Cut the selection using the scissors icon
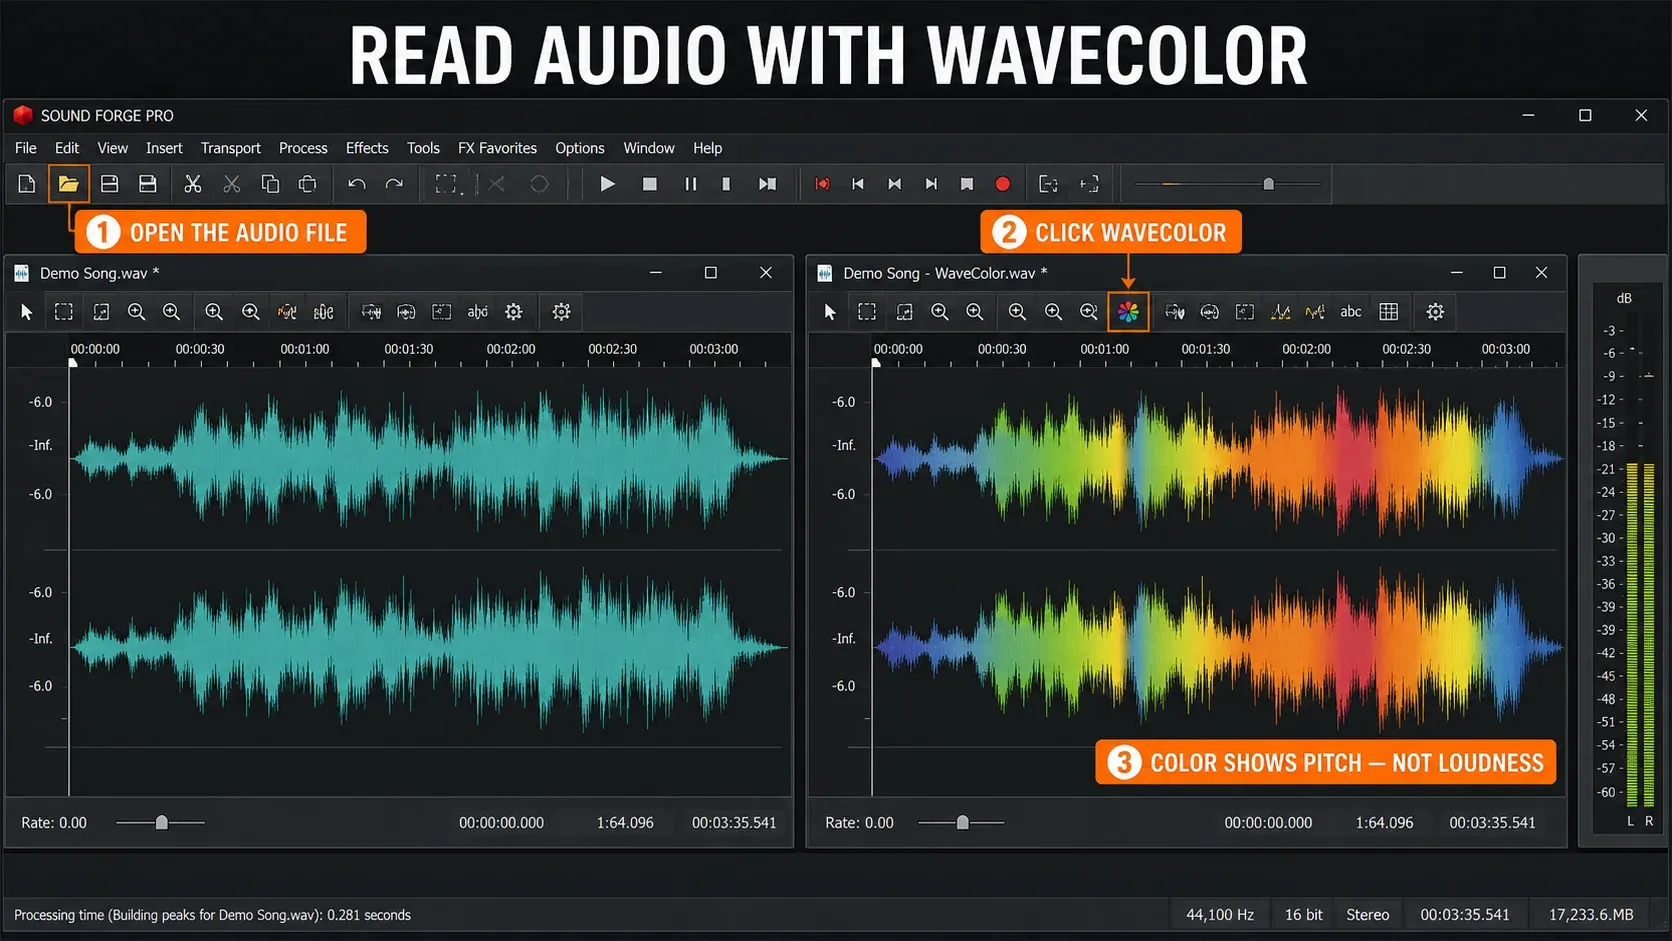The height and width of the screenshot is (941, 1672). pyautogui.click(x=193, y=184)
